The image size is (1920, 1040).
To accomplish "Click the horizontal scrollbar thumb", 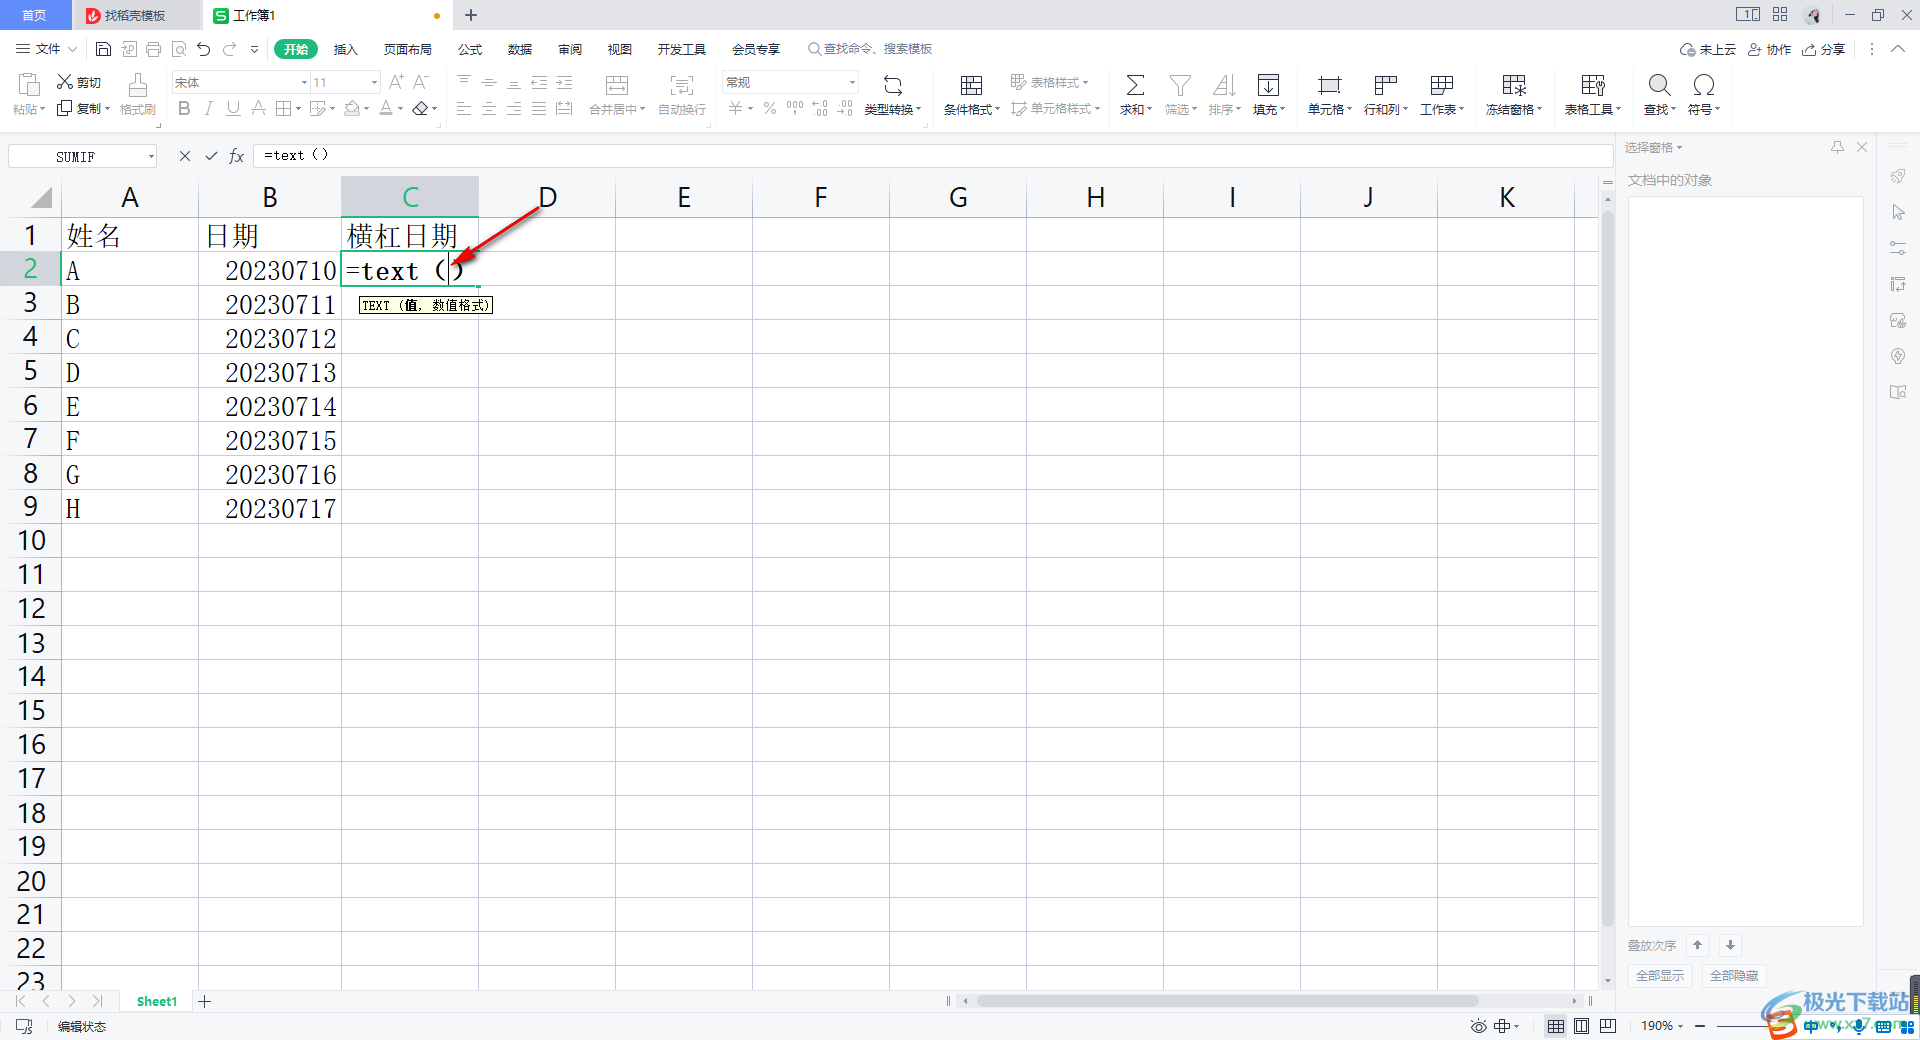I will pyautogui.click(x=1227, y=1001).
